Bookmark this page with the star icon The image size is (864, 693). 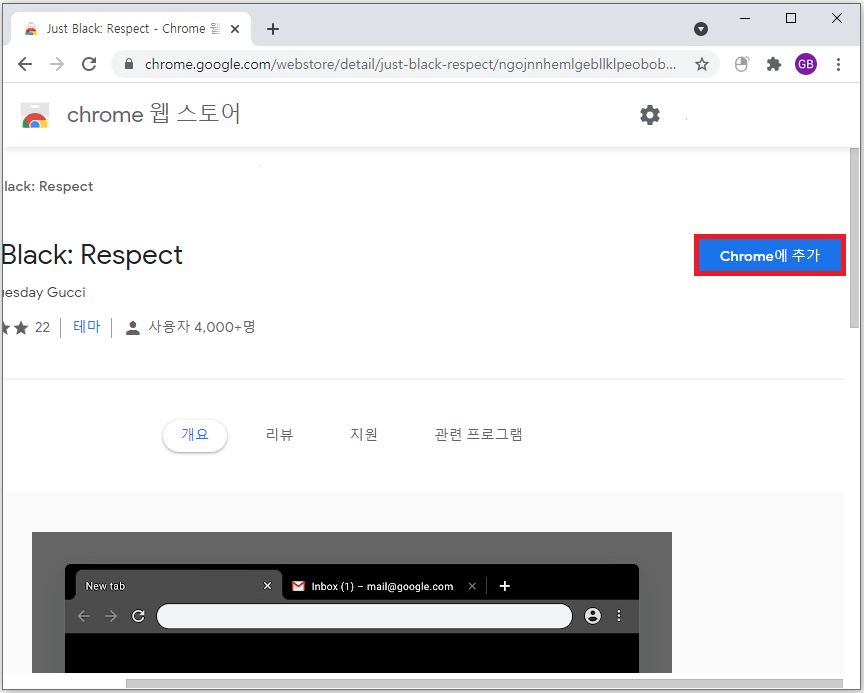[701, 64]
